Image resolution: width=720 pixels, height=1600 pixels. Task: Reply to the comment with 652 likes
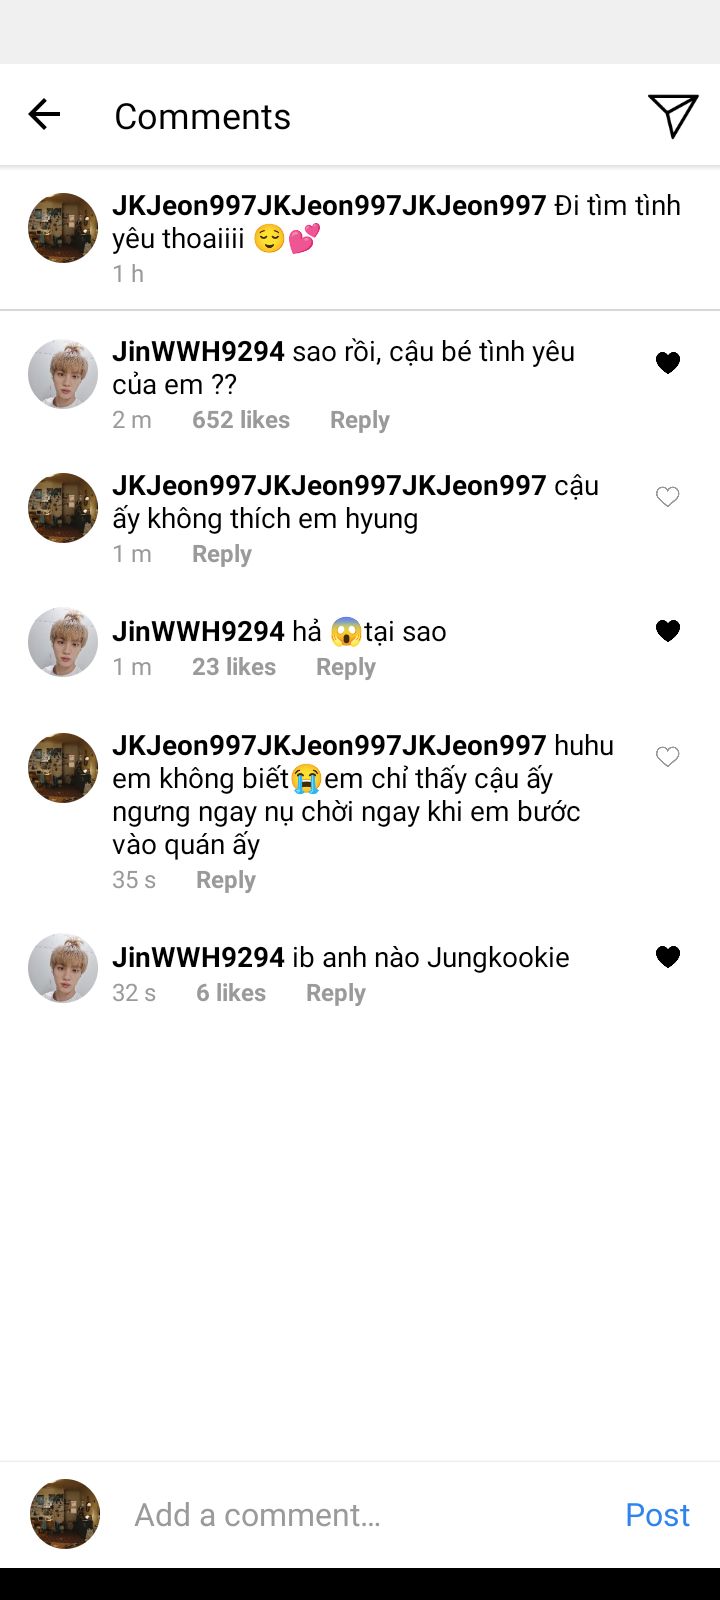360,420
